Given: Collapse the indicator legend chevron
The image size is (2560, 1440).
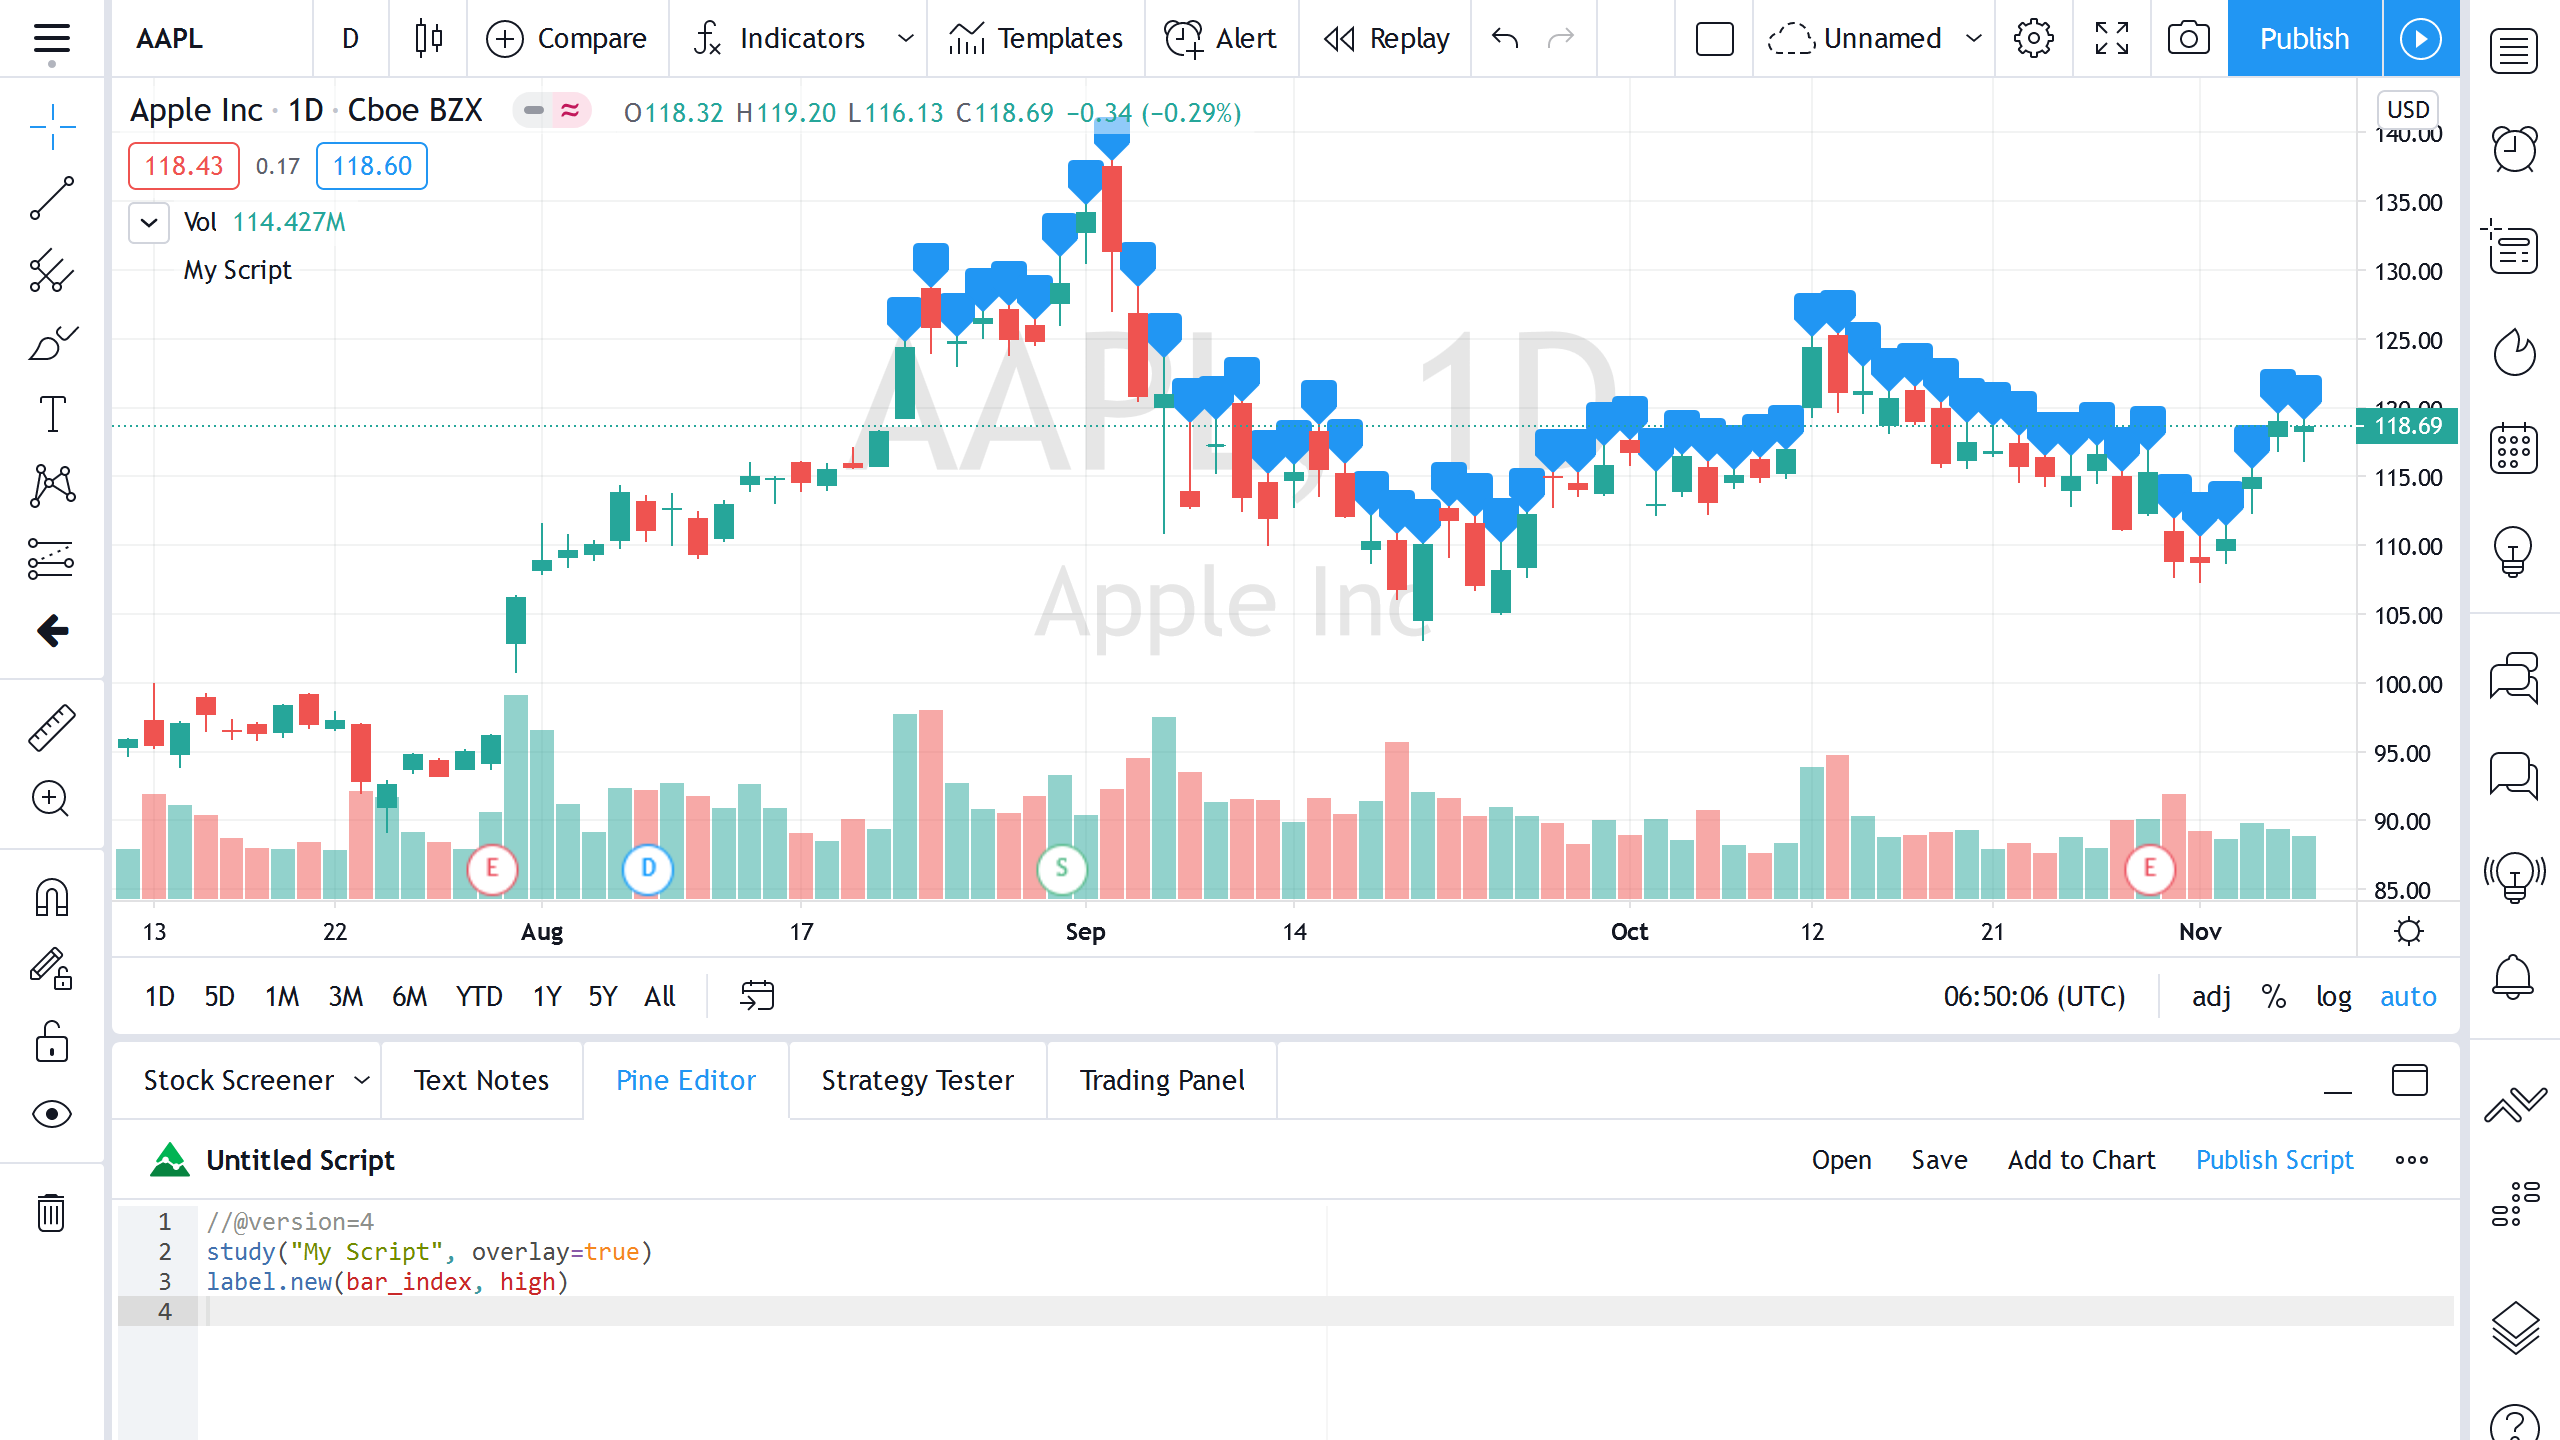Looking at the screenshot, I should pyautogui.click(x=149, y=222).
